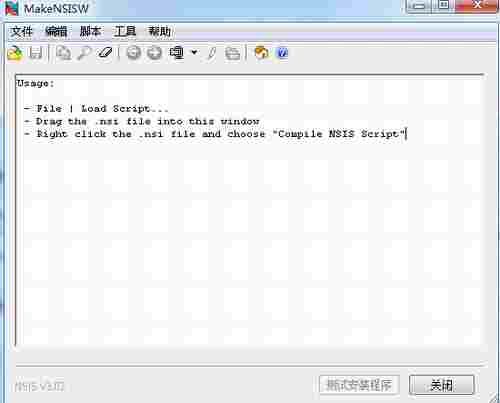Open the 工具 menu

click(125, 32)
